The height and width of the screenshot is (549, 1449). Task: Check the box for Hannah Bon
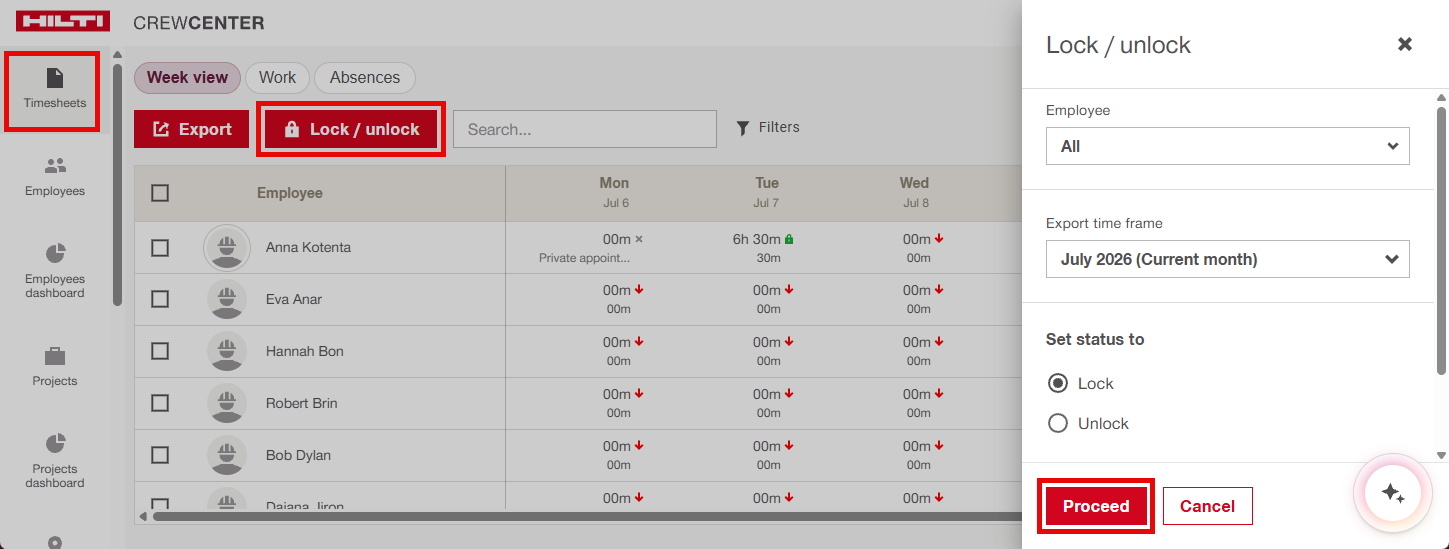pyautogui.click(x=160, y=351)
